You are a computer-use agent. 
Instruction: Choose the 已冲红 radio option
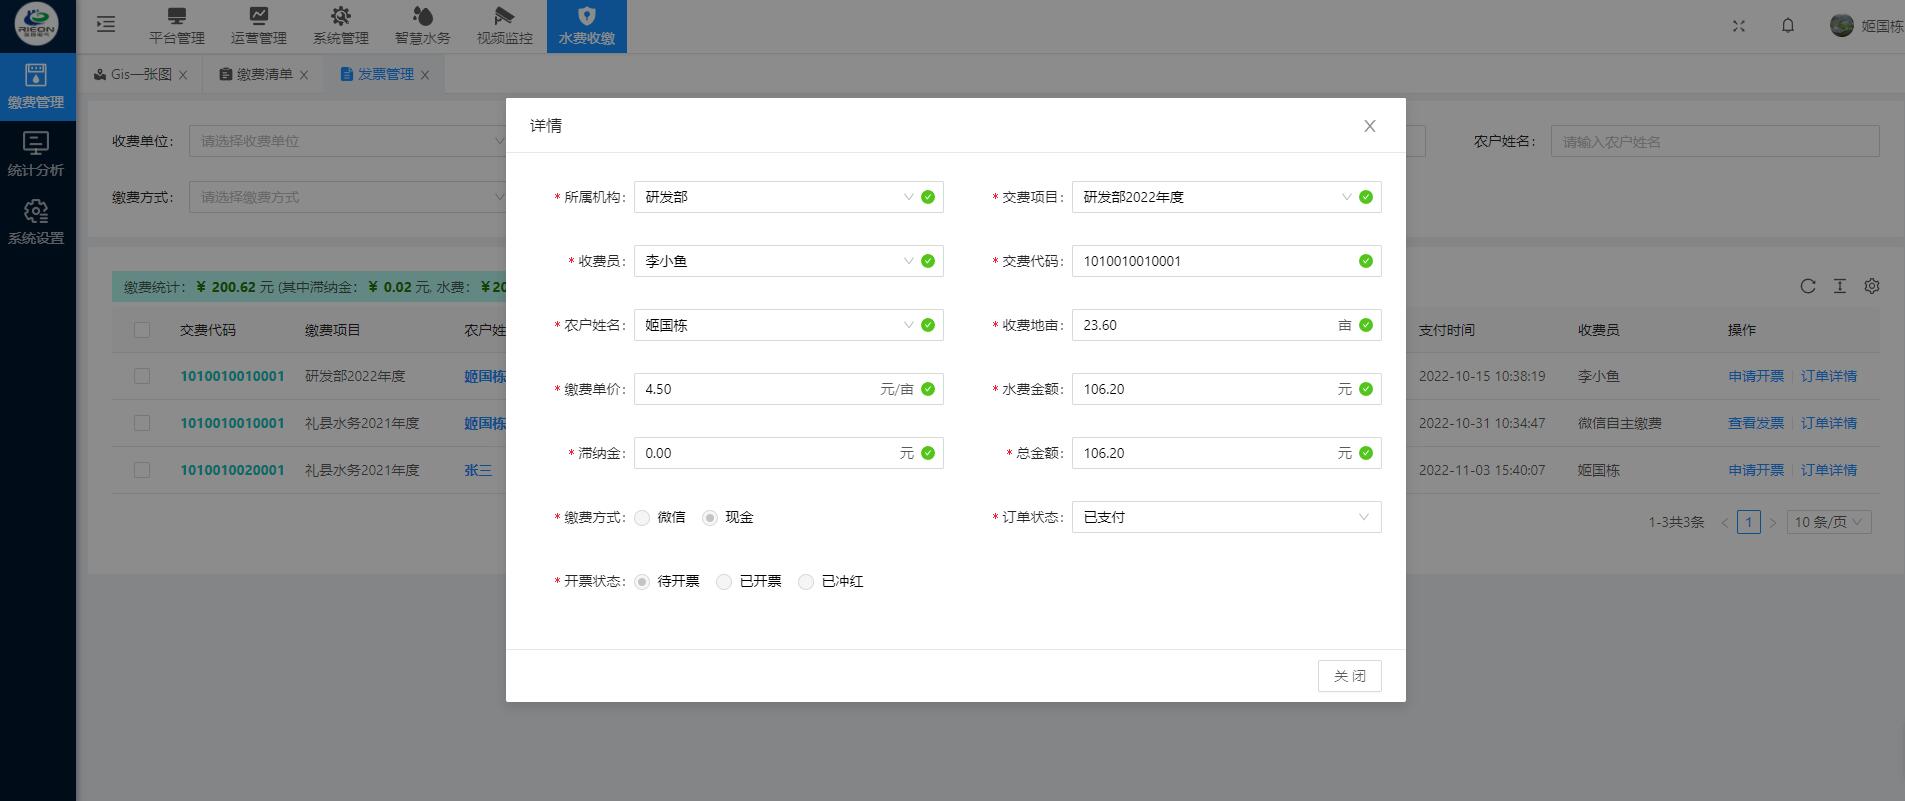[x=806, y=582]
